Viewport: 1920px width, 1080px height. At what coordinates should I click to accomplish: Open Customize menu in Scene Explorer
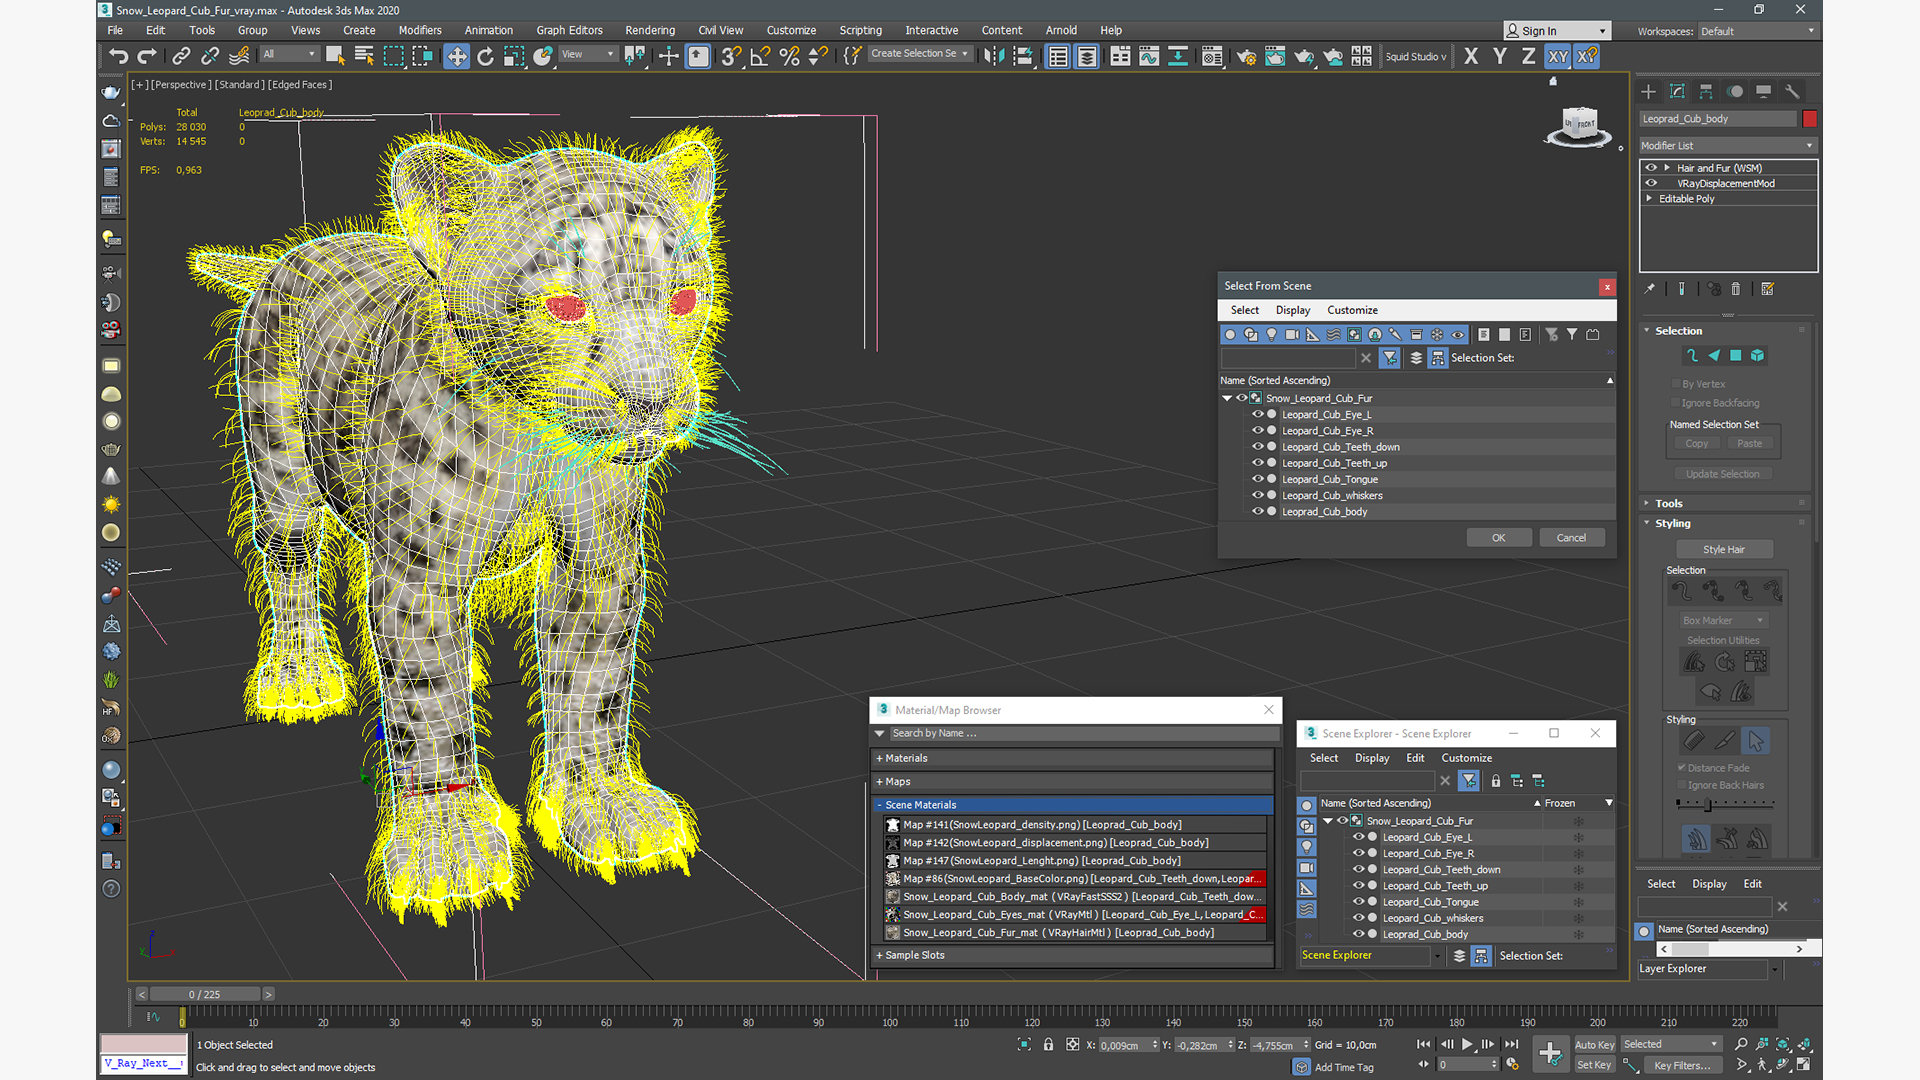click(1466, 758)
